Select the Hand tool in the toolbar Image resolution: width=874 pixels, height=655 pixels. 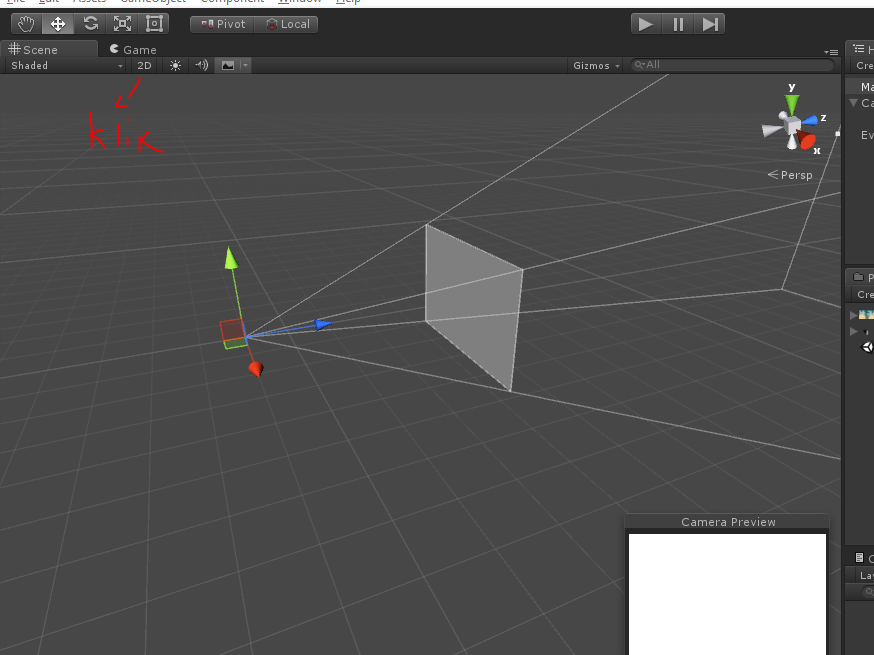point(24,23)
